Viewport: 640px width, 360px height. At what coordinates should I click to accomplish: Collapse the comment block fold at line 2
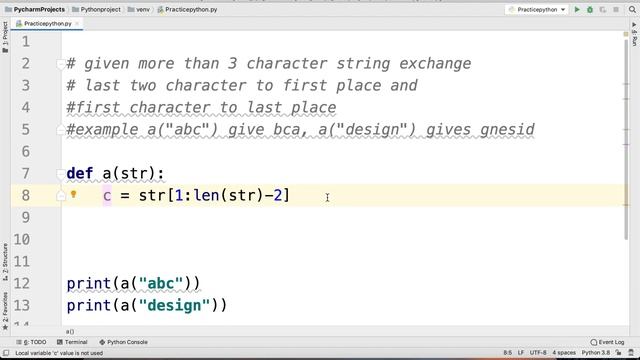pos(60,64)
